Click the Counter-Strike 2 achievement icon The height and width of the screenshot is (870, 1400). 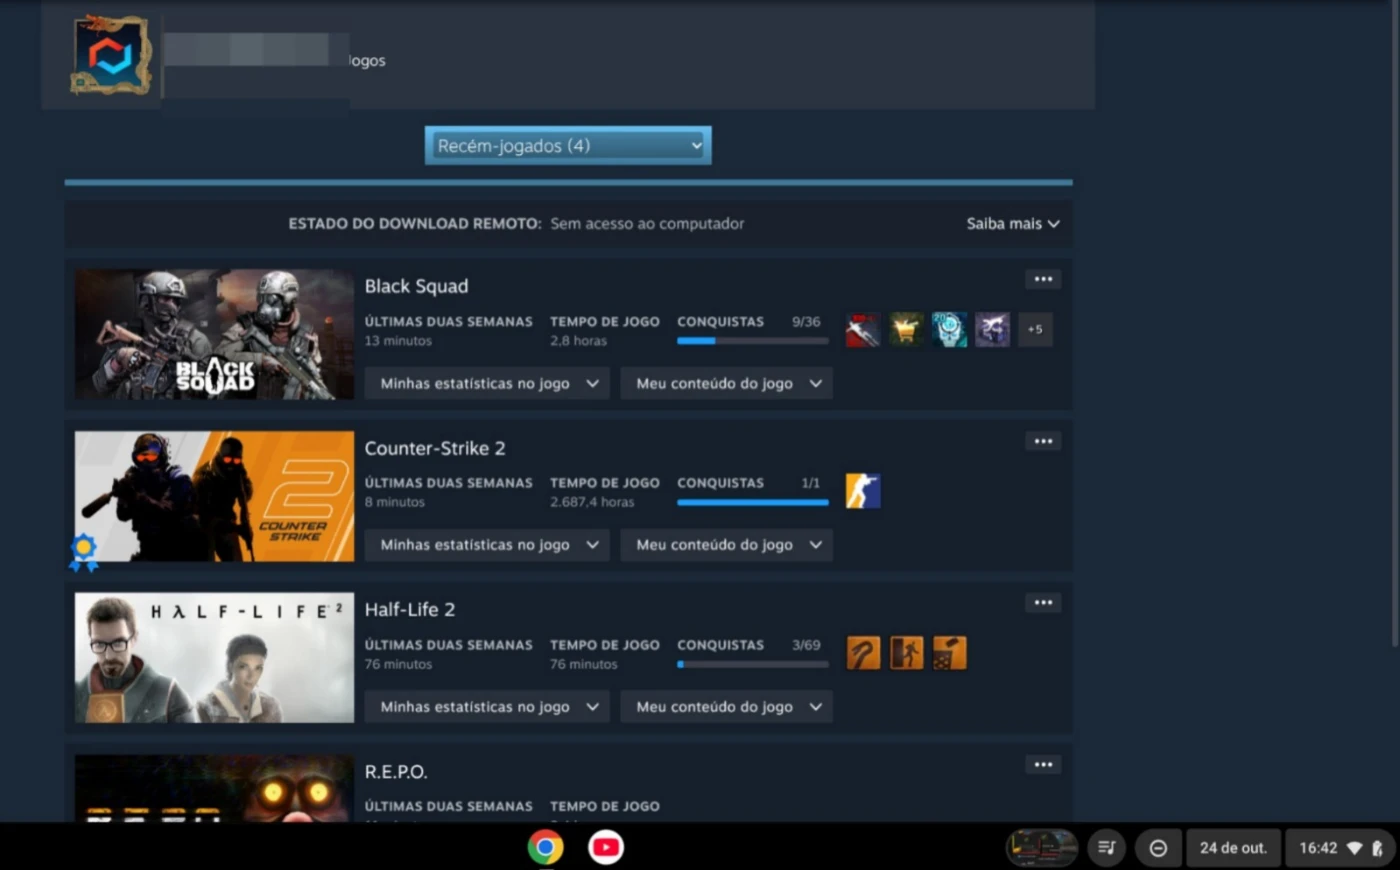(863, 491)
